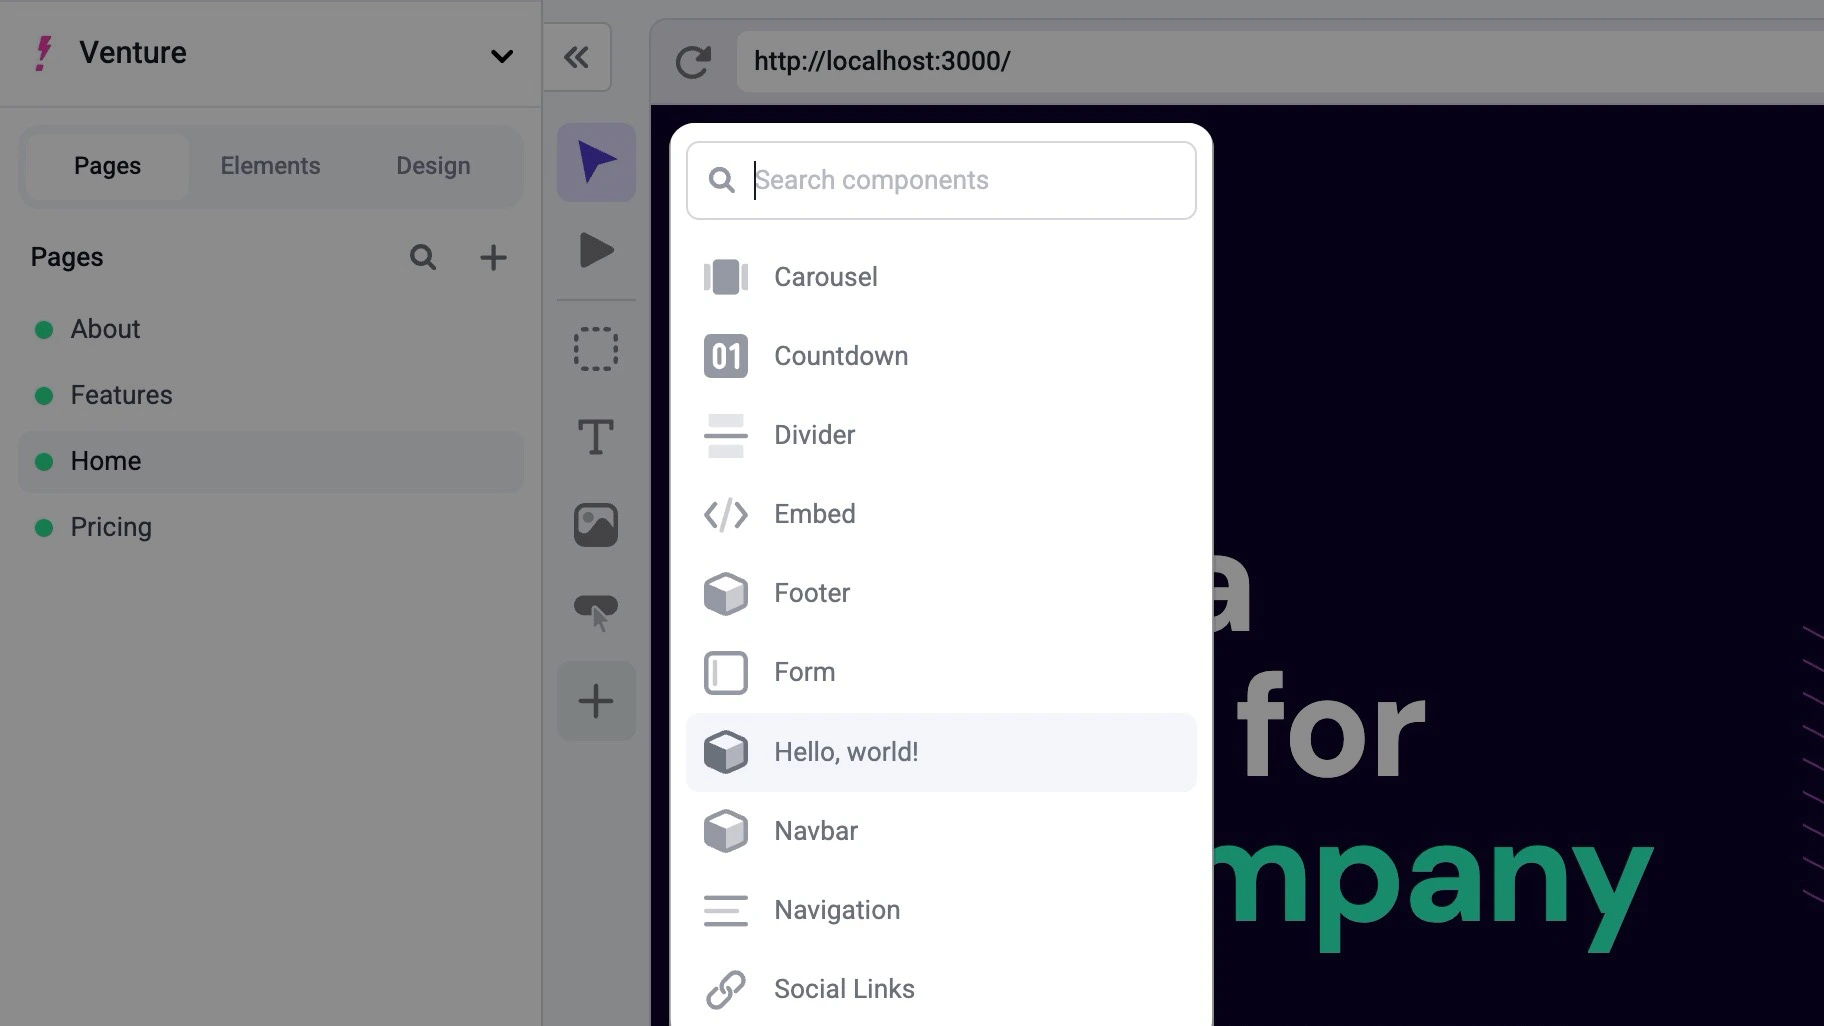Viewport: 1824px width, 1026px height.
Task: Select the marquee selection tool
Action: click(x=595, y=349)
